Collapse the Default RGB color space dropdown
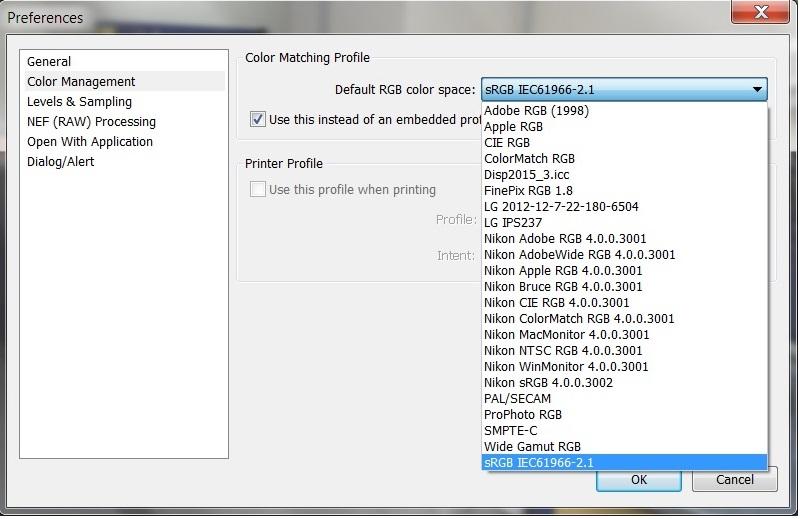Screen dimensions: 800x519 click(624, 90)
